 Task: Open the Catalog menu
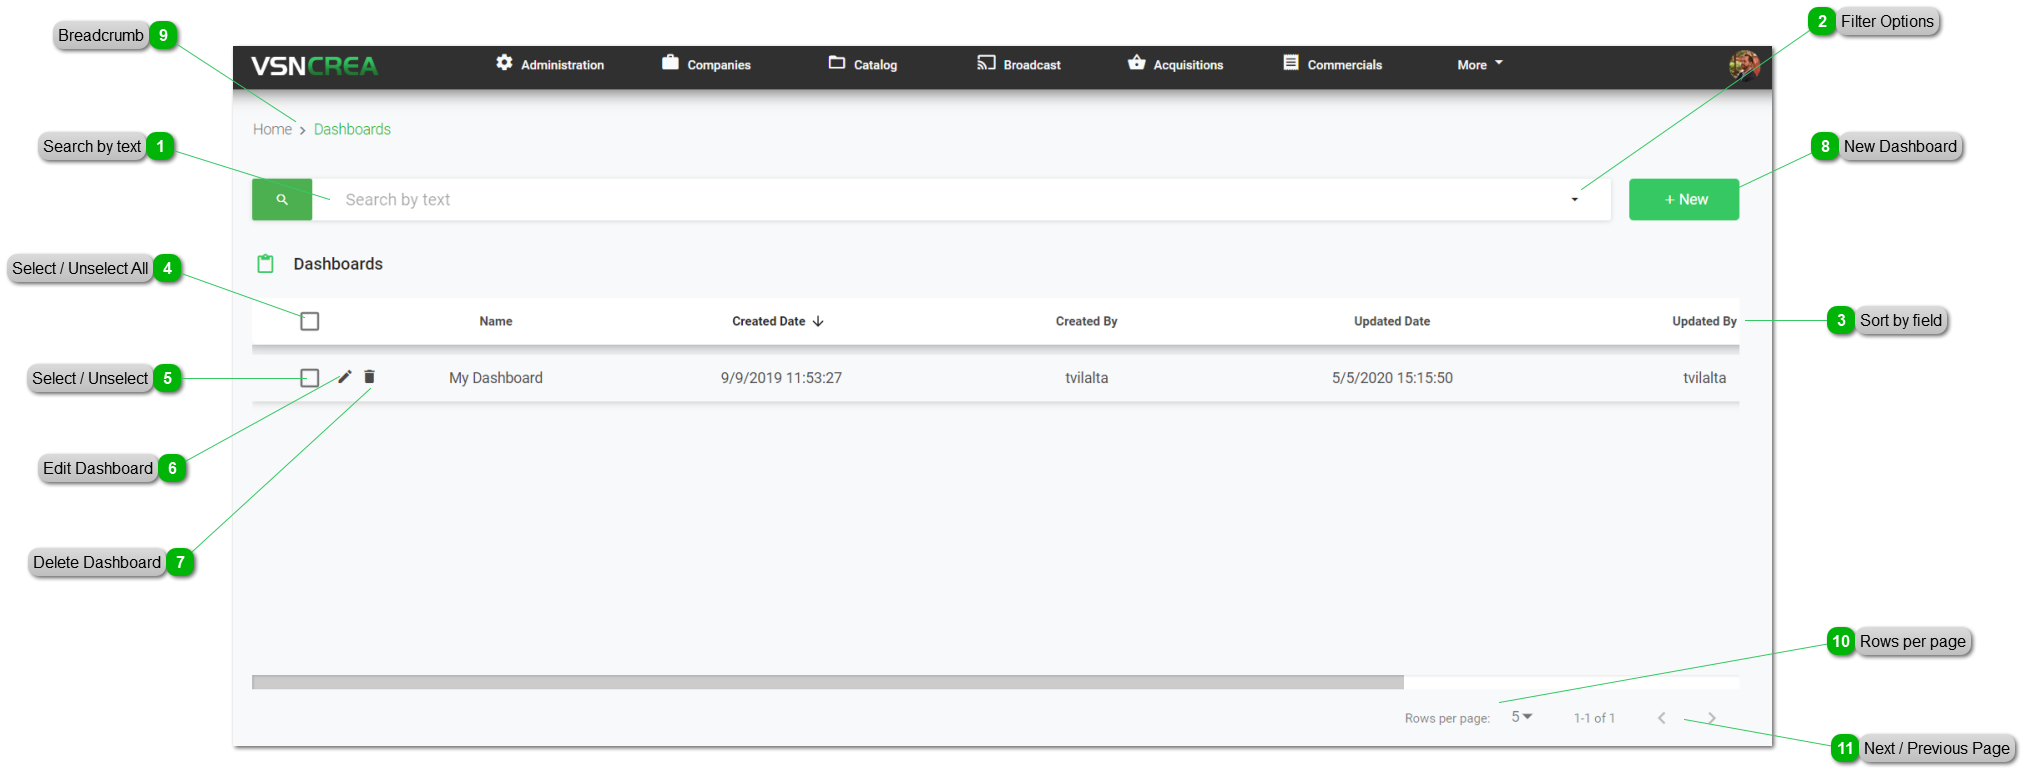pyautogui.click(x=863, y=65)
